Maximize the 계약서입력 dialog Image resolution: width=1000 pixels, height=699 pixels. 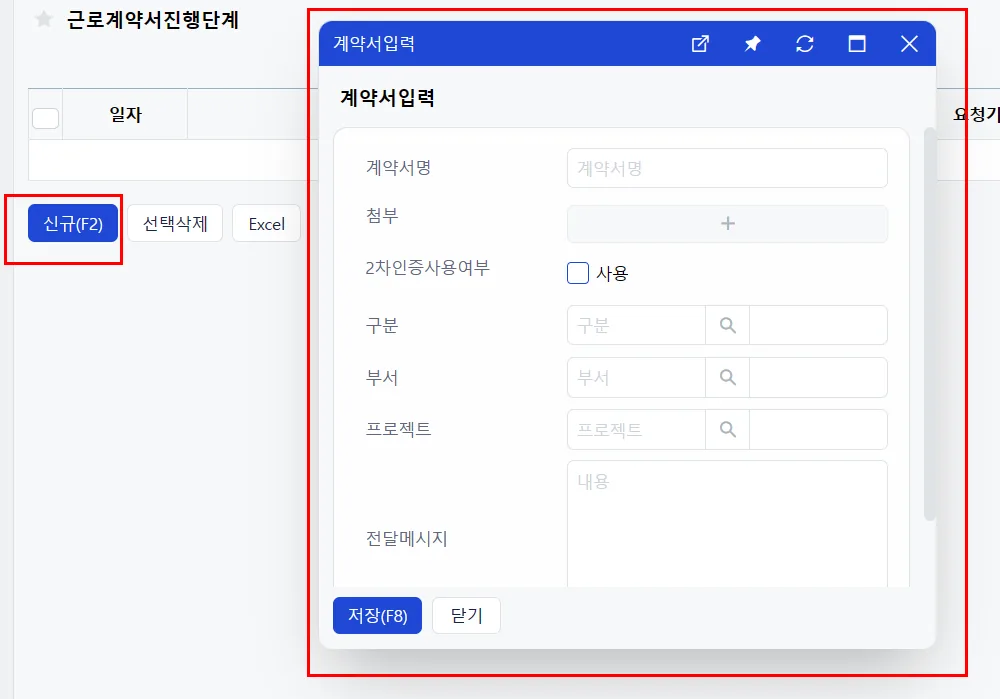[857, 44]
